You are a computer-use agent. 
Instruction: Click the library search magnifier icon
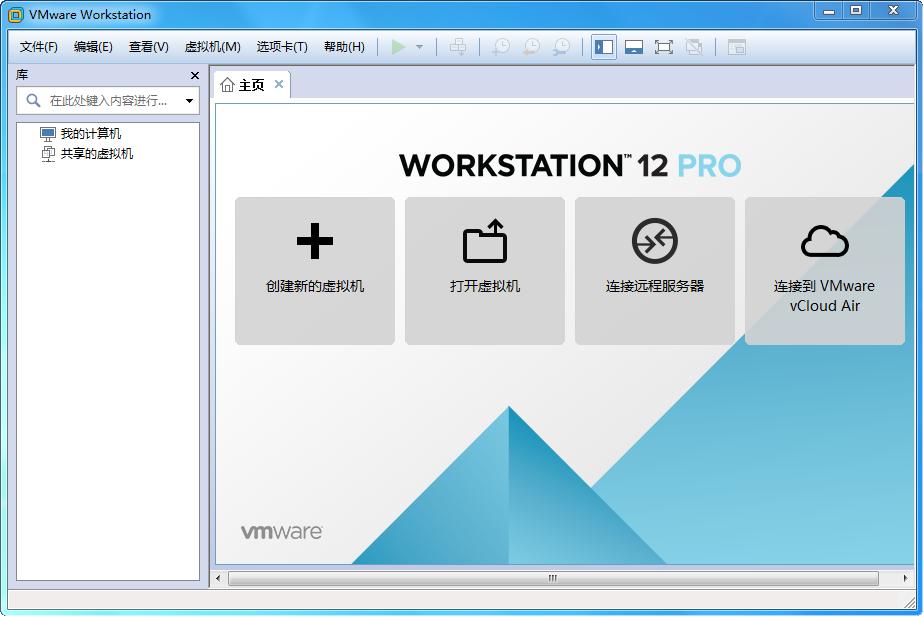pos(34,101)
